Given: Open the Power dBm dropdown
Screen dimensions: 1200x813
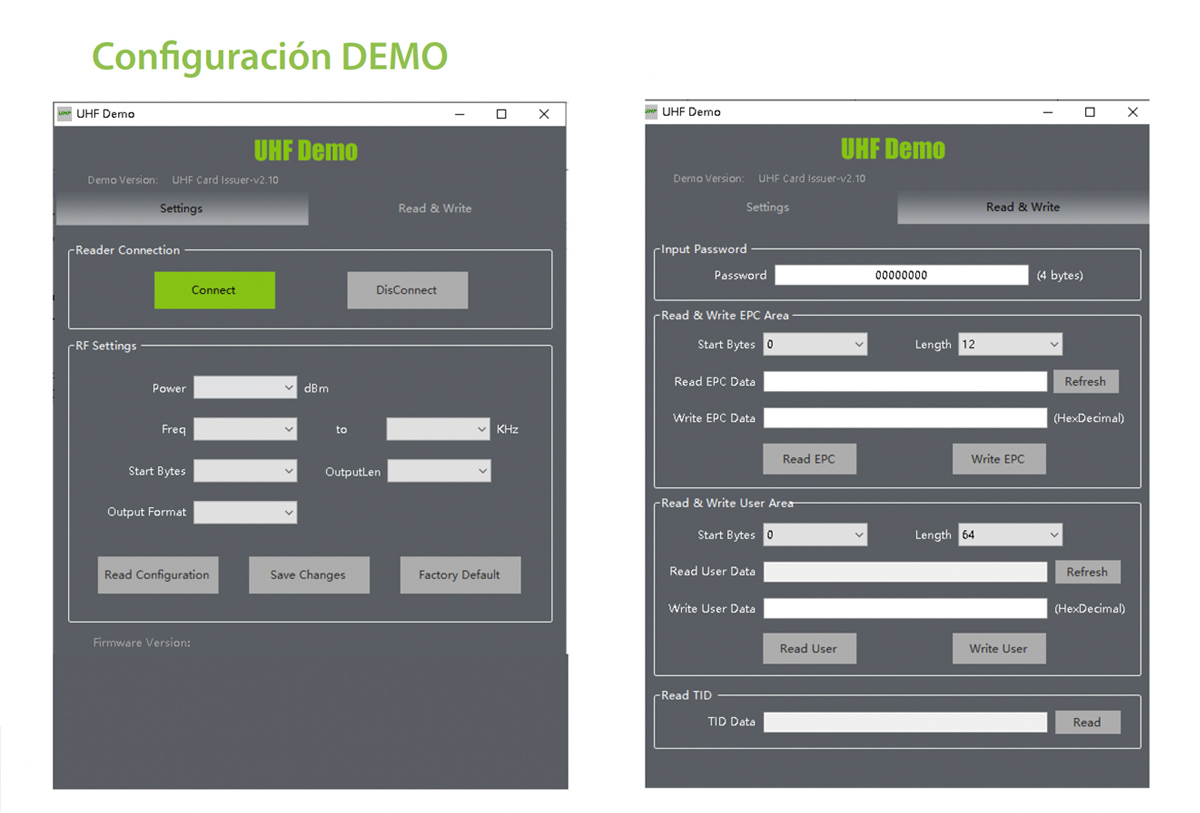Looking at the screenshot, I should click(245, 388).
